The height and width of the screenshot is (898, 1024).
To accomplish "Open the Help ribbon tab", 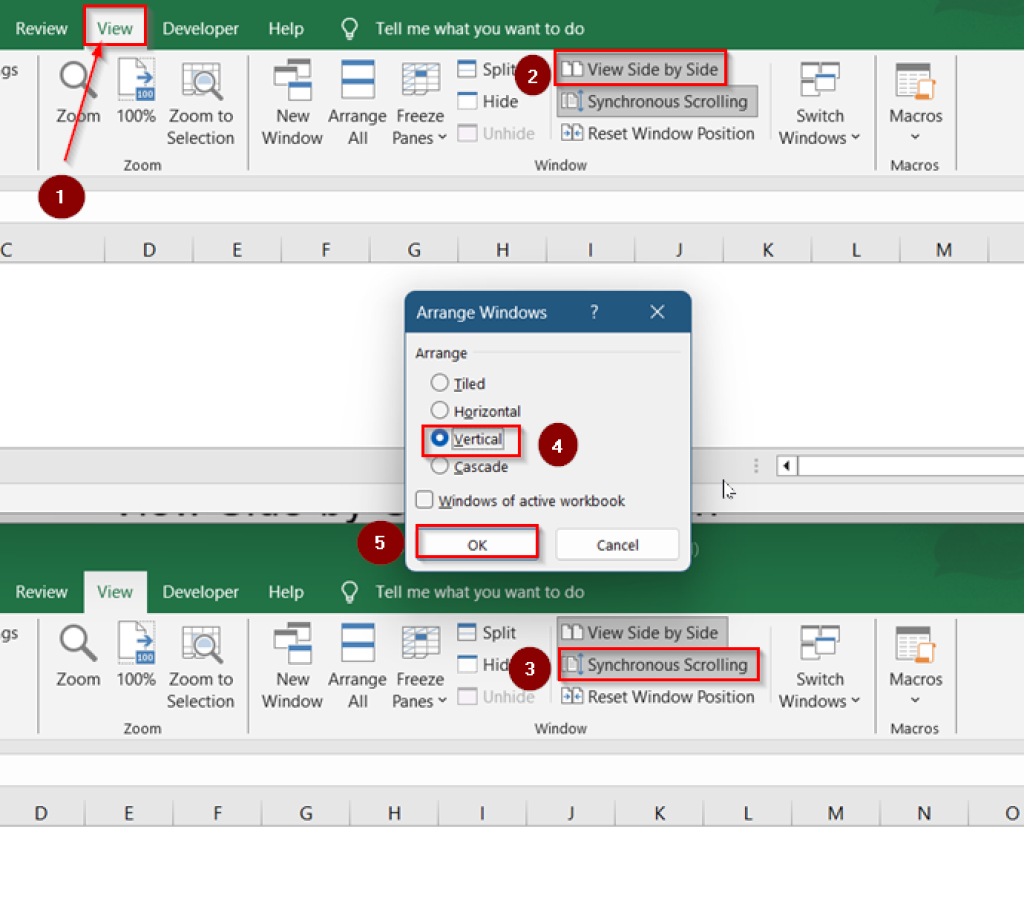I will tap(285, 28).
